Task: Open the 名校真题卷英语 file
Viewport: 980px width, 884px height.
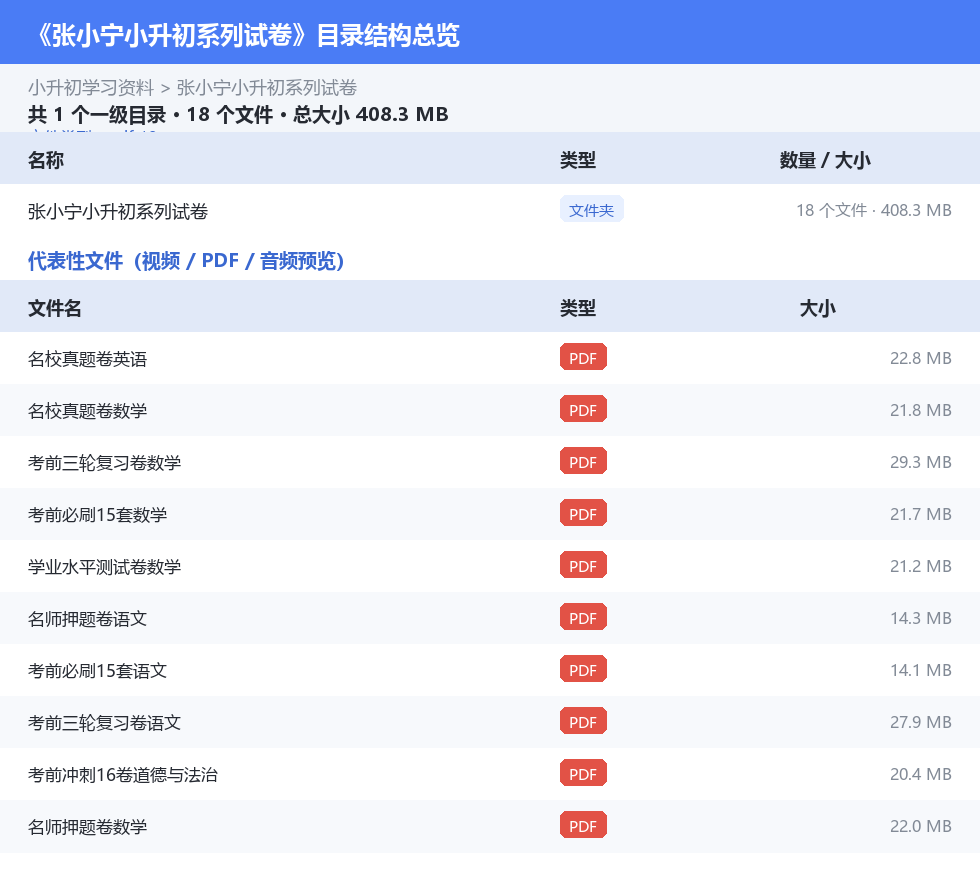Action: 88,359
